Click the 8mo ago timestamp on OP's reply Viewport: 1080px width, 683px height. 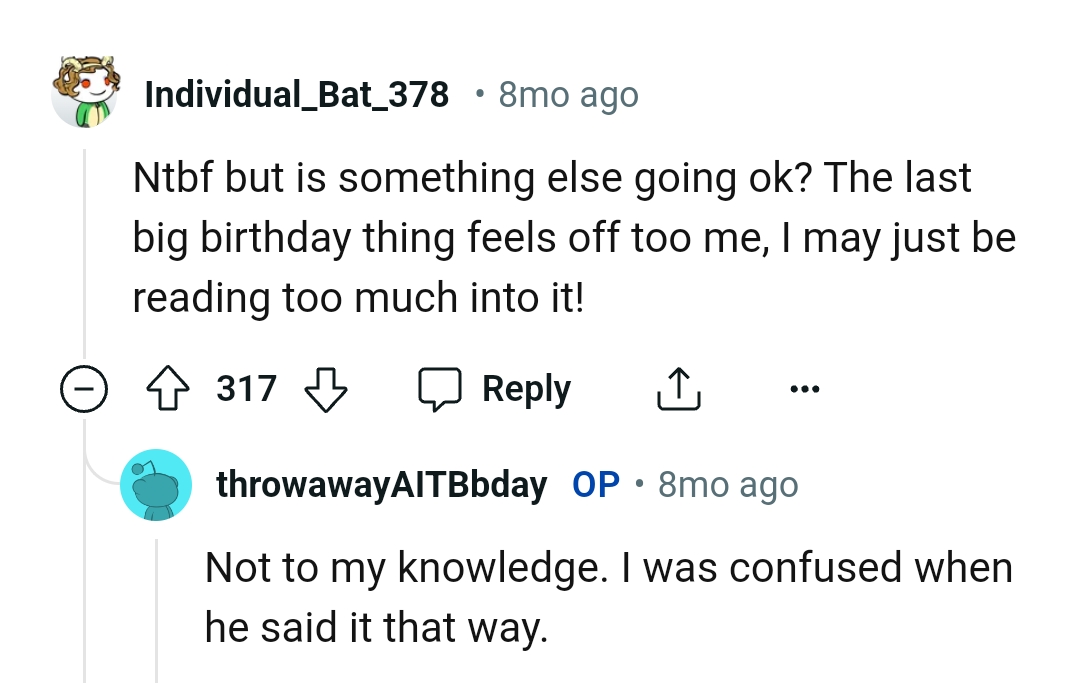click(727, 484)
